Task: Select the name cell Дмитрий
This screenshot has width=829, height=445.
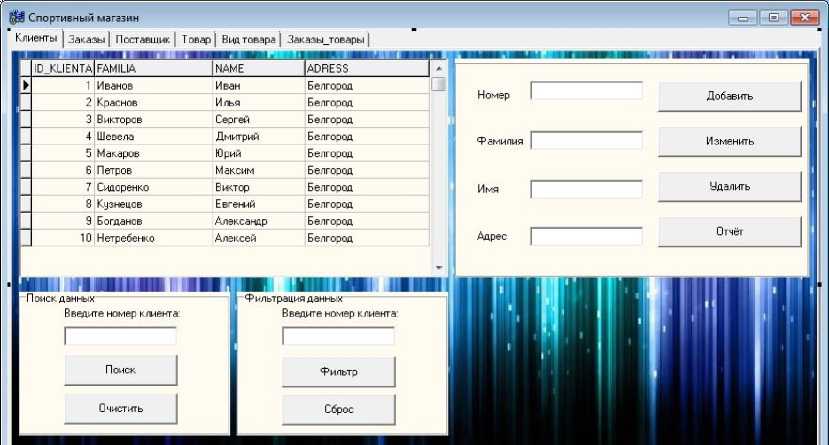Action: 259,136
